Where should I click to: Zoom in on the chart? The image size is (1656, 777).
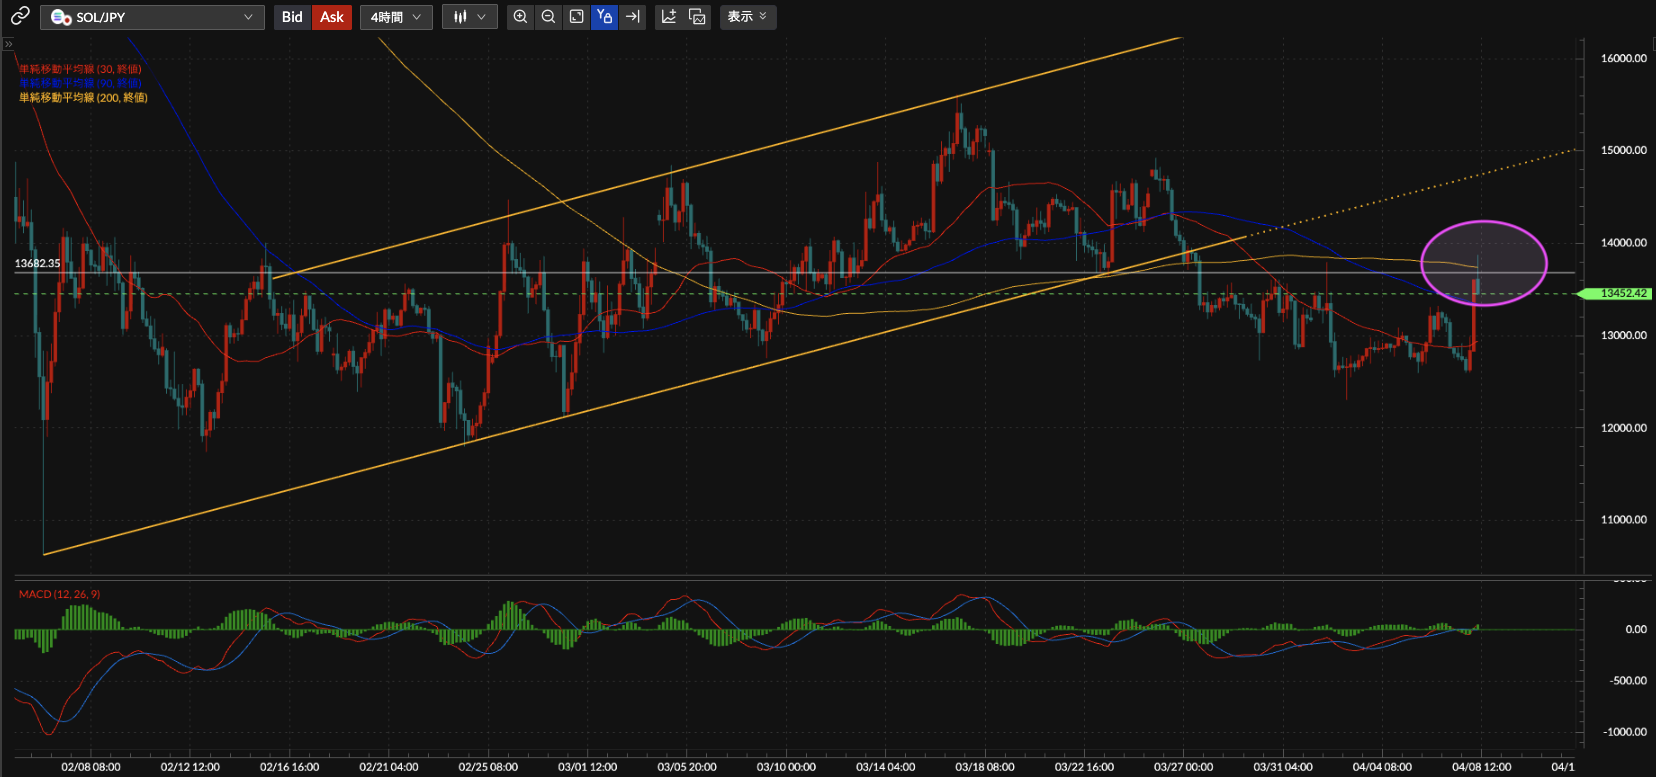tap(520, 17)
